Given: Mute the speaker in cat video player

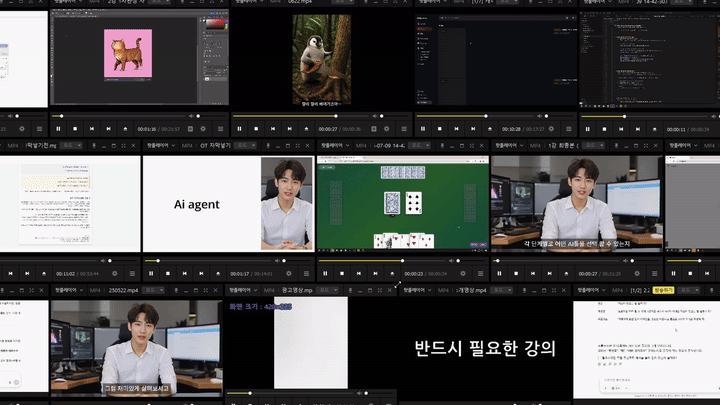Looking at the screenshot, I should click(191, 116).
